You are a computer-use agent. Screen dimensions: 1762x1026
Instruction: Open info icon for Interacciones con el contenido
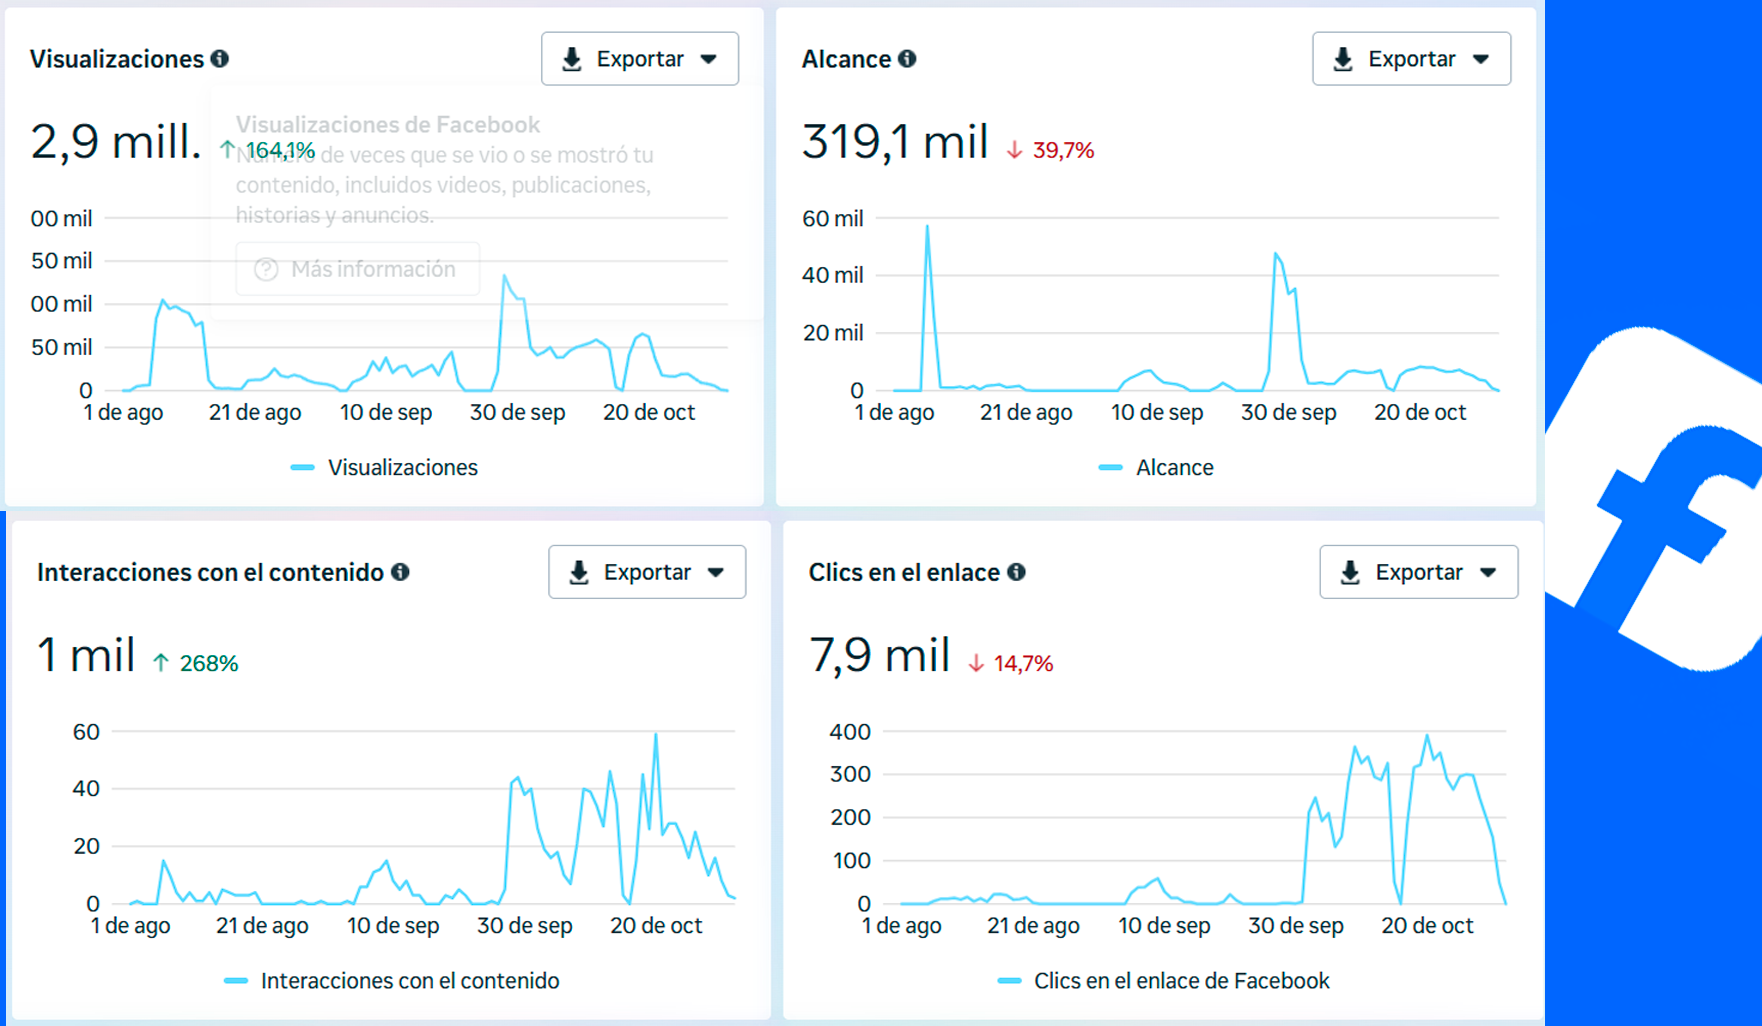[400, 572]
